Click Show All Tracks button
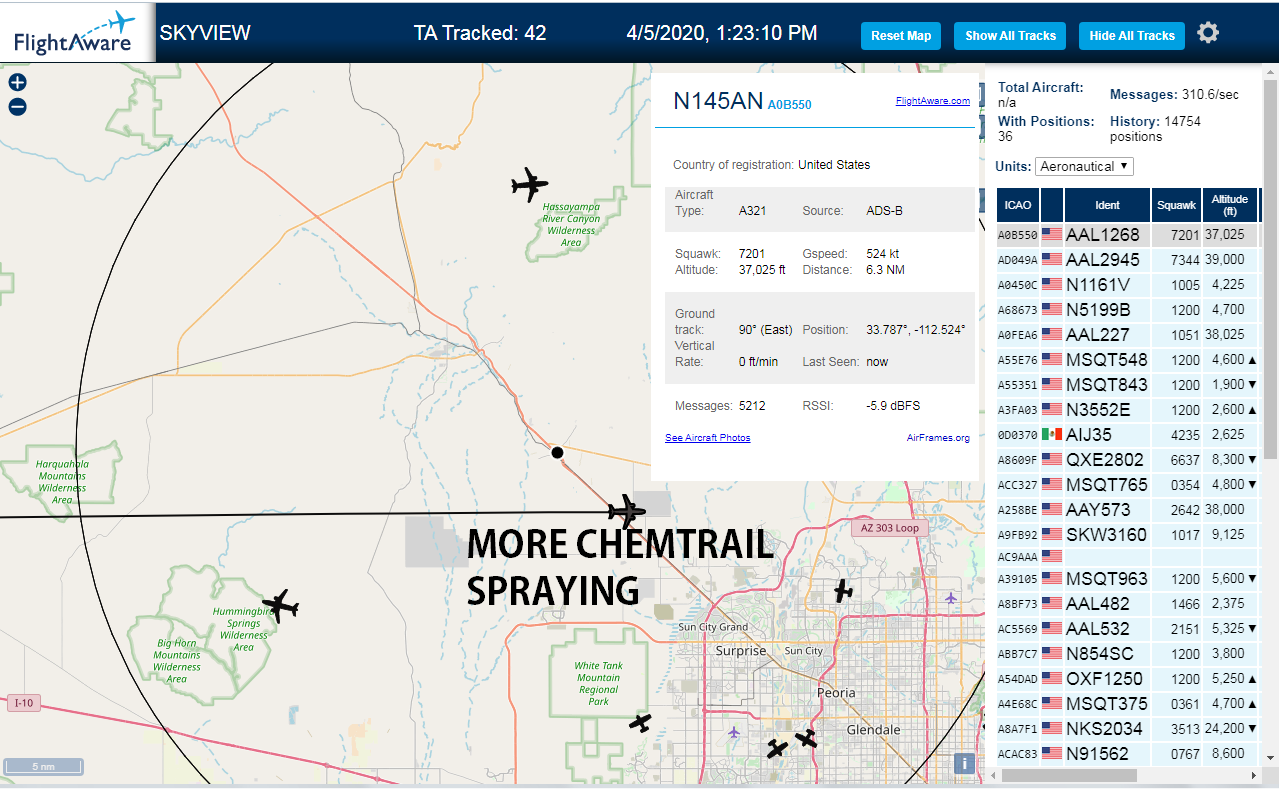 pyautogui.click(x=1010, y=36)
